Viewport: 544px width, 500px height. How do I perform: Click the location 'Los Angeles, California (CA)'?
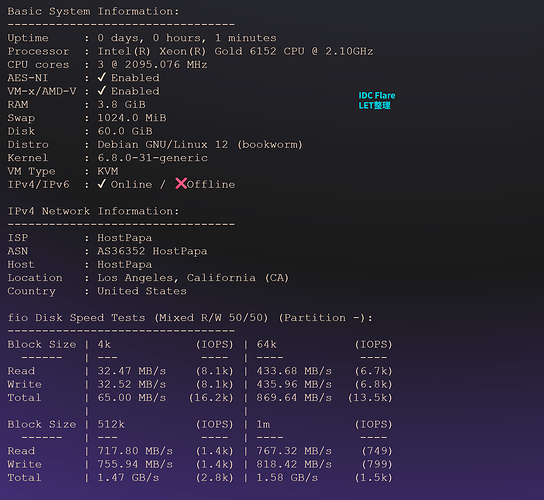coord(193,278)
